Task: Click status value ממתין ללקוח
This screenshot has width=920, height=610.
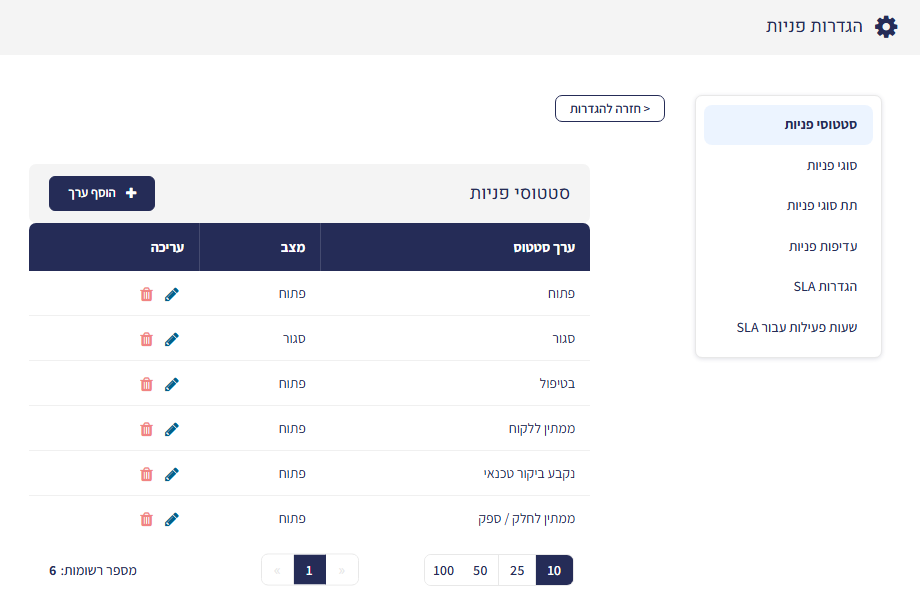Action: coord(542,429)
